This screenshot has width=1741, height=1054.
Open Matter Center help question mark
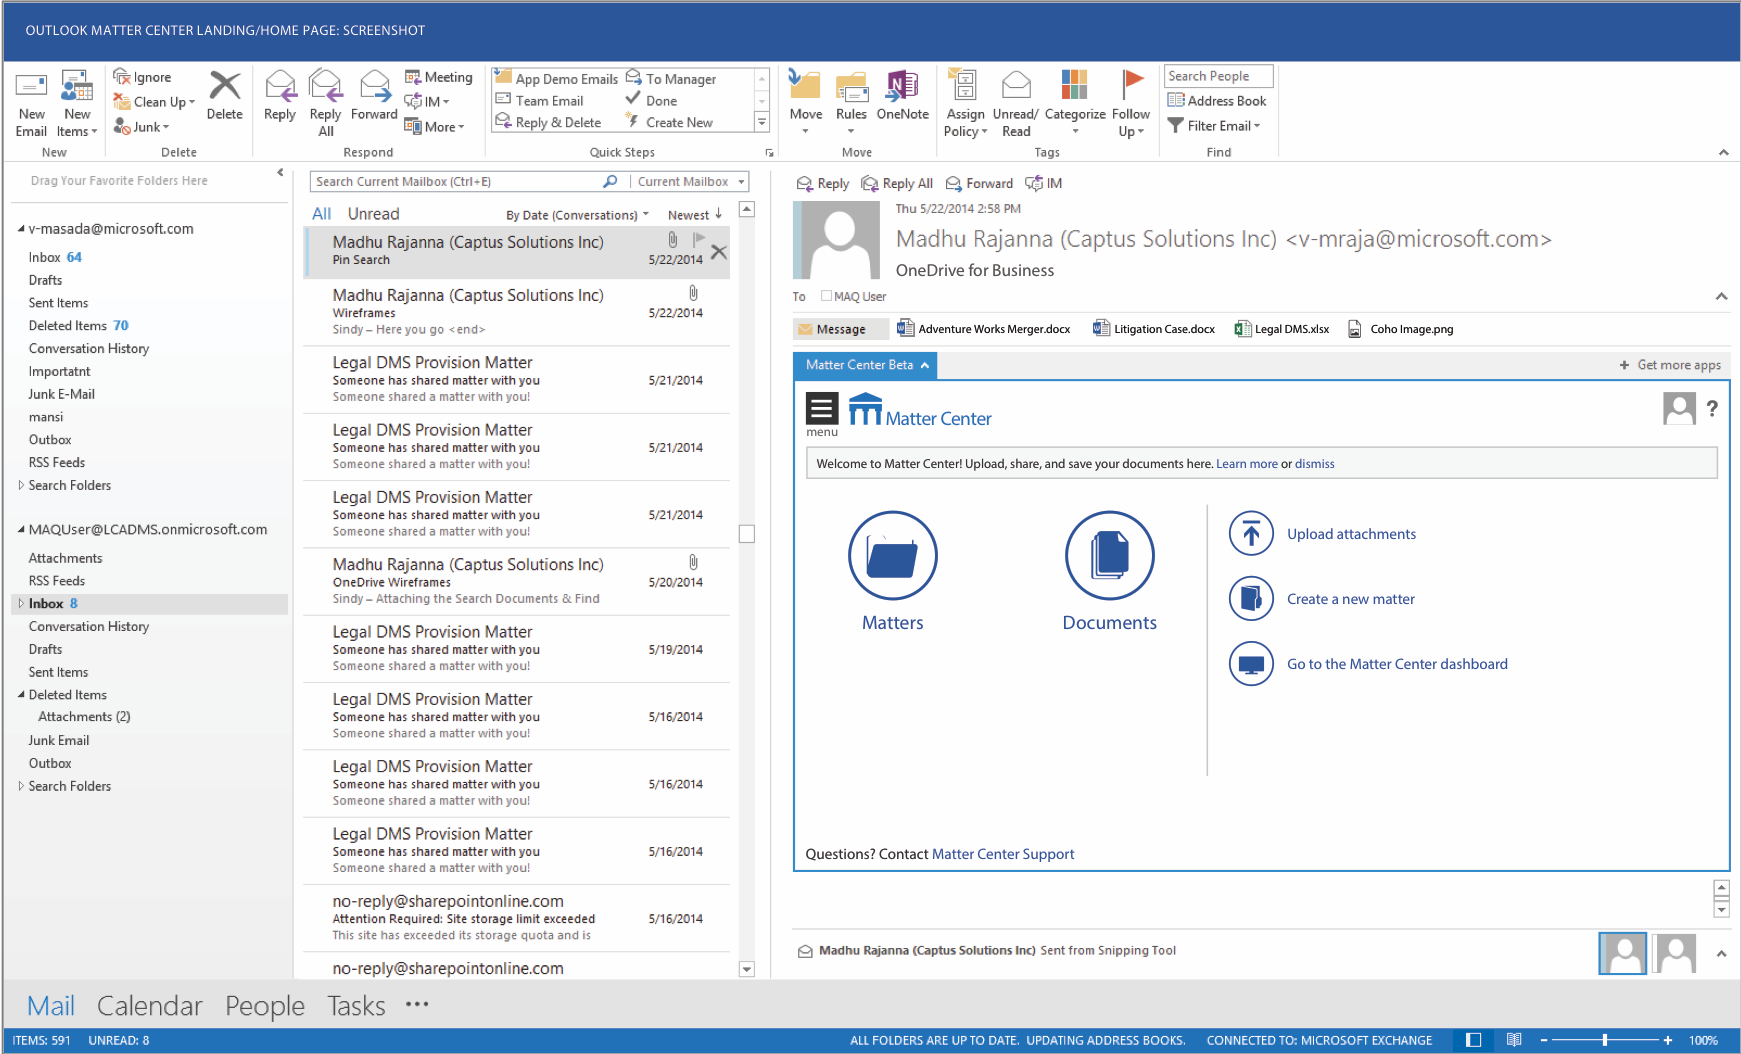coord(1712,408)
